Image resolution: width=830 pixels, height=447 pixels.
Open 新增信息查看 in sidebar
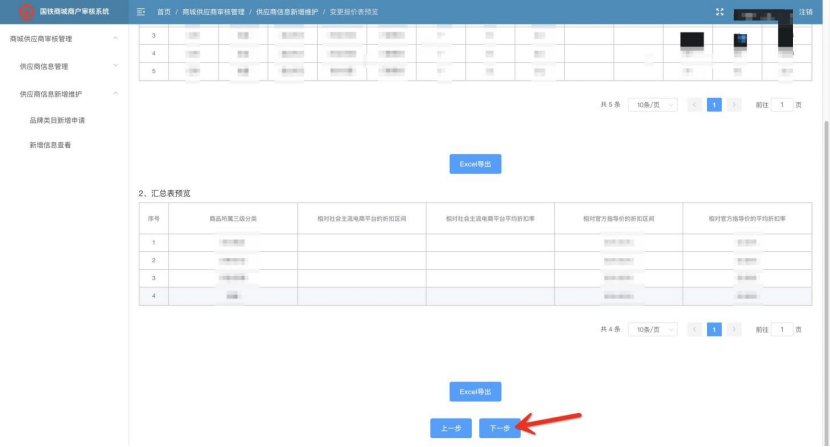click(x=50, y=145)
